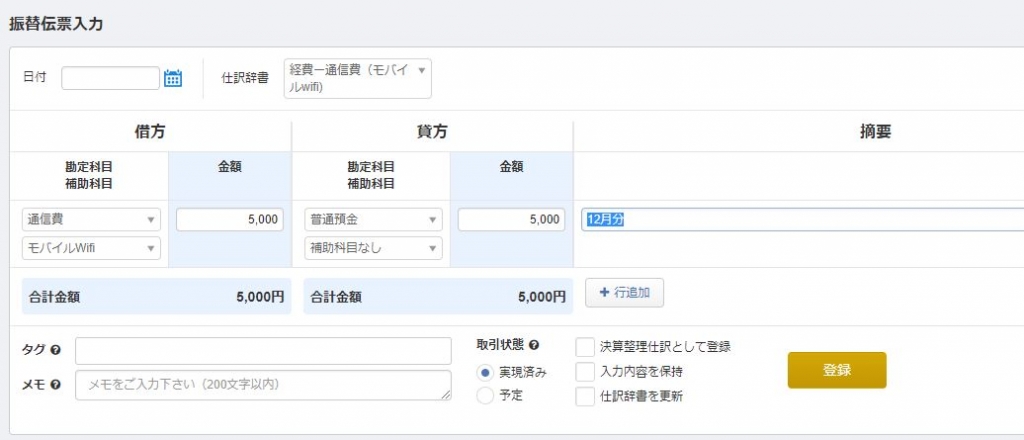
Task: Select the 予定 radio button
Action: (x=485, y=396)
